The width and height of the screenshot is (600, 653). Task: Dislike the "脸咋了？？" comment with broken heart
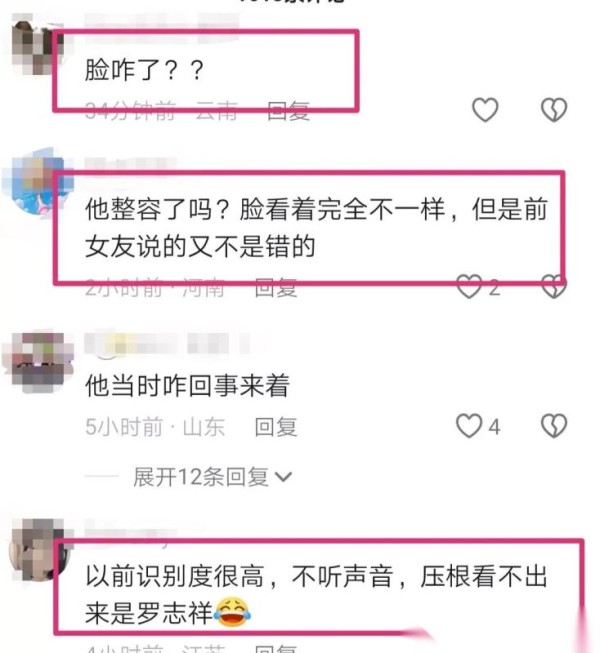pos(554,110)
